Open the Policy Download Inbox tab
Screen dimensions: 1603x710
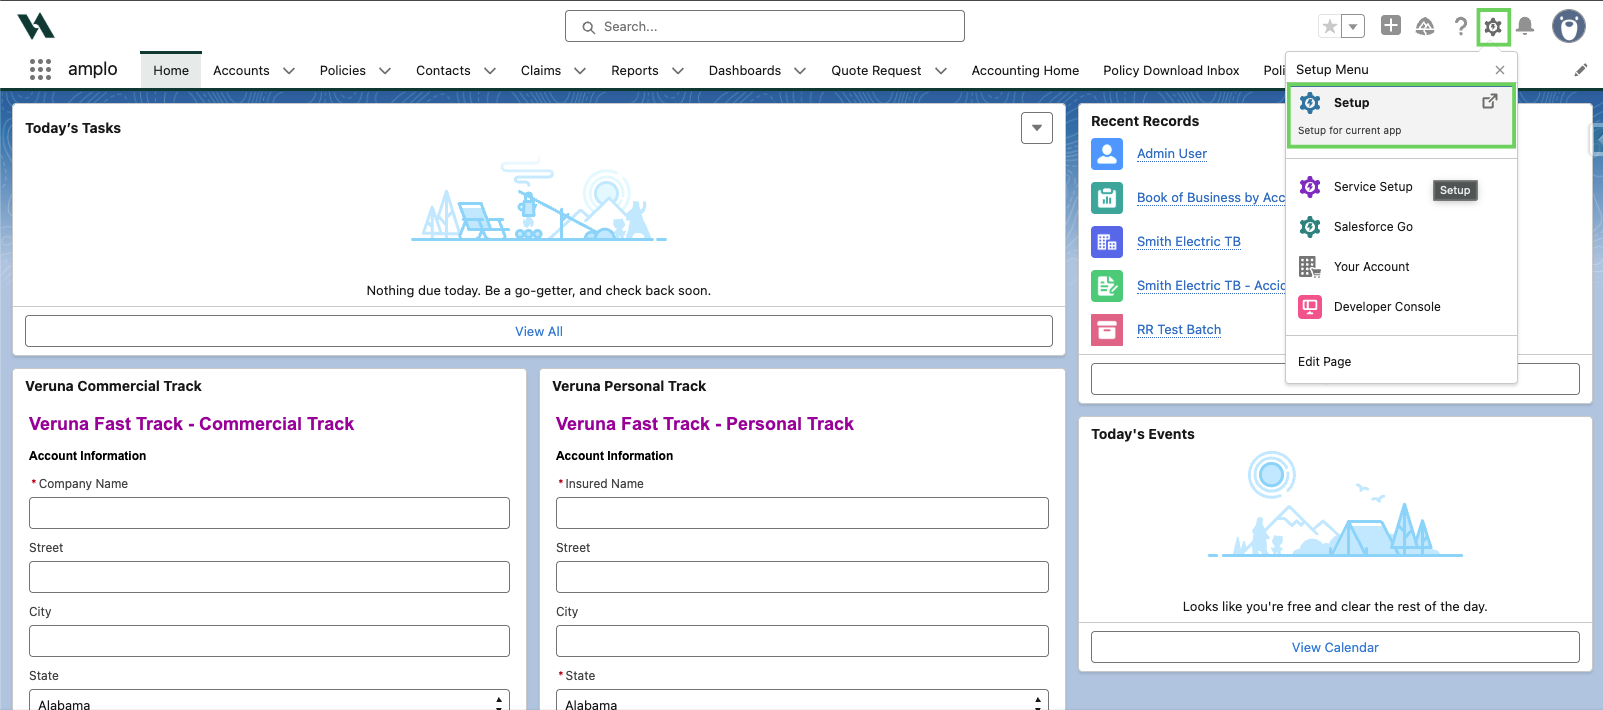click(1171, 71)
